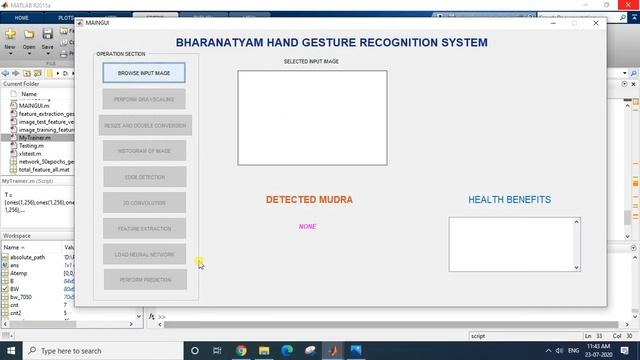Open Microsoft Edge from the taskbar
This screenshot has height=360, width=640.
[x=287, y=351]
